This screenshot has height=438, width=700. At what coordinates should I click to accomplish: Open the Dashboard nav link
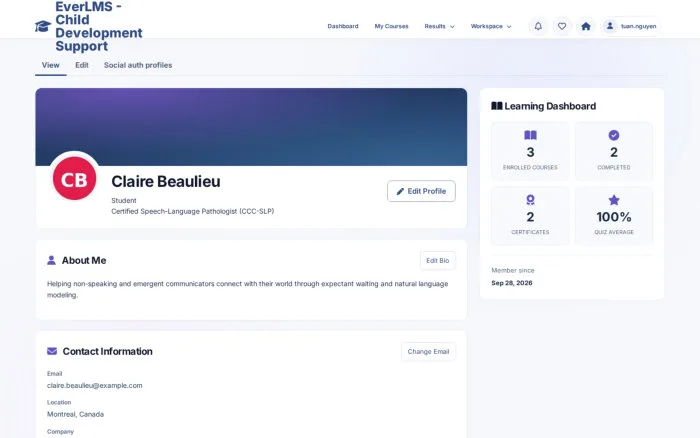coord(343,26)
